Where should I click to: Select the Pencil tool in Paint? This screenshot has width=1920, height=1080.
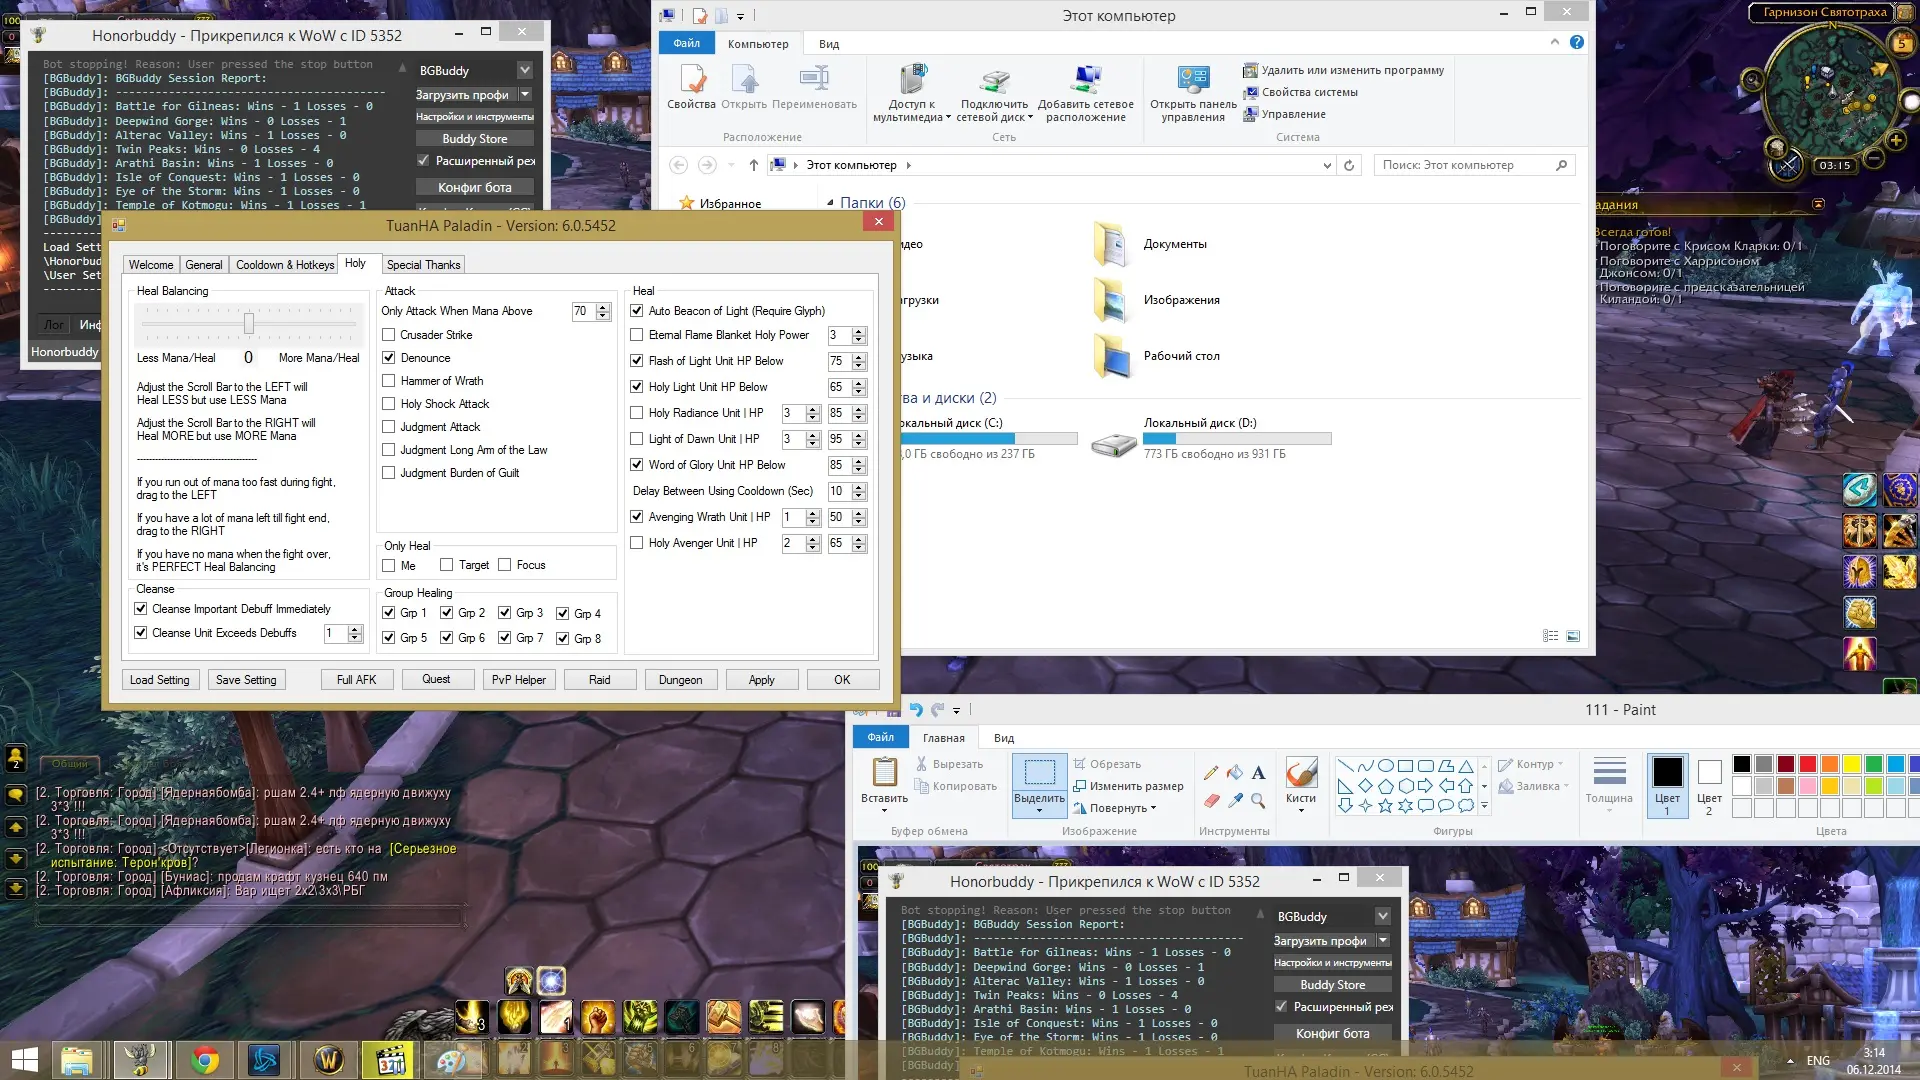pyautogui.click(x=1211, y=772)
